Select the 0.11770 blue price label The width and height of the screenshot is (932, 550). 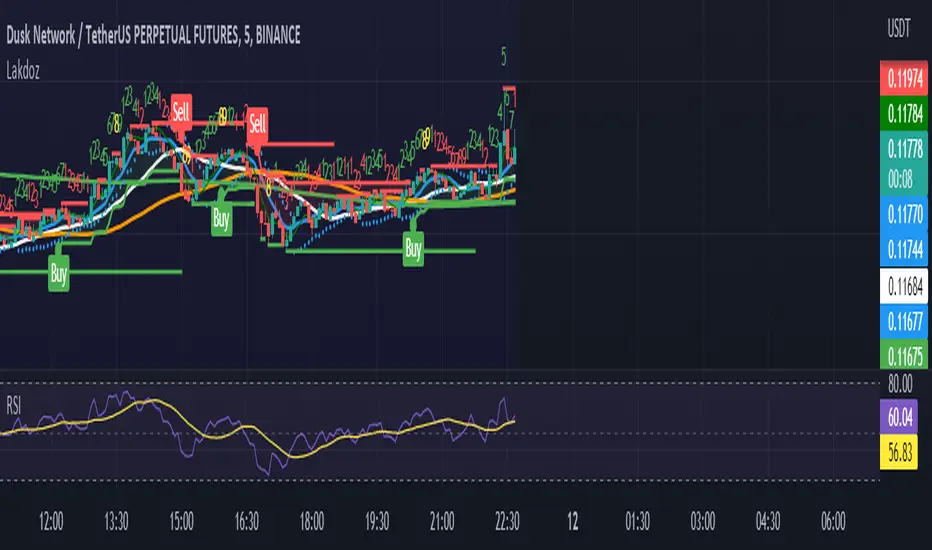click(903, 214)
